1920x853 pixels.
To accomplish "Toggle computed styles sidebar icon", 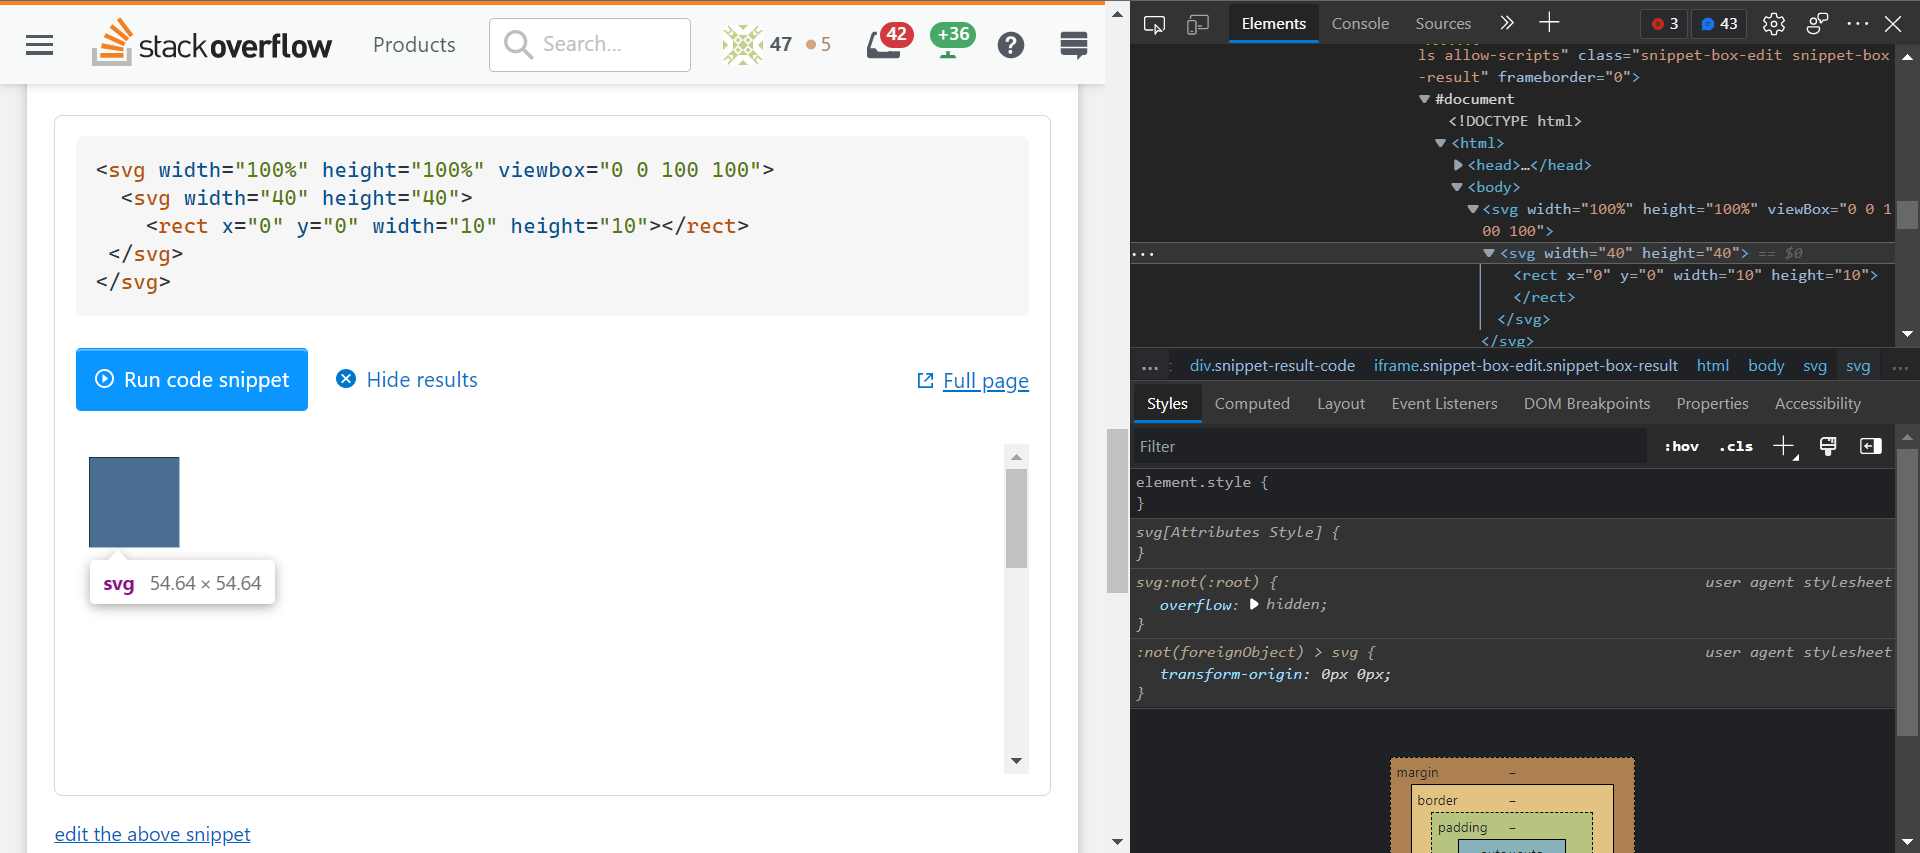I will [1871, 447].
